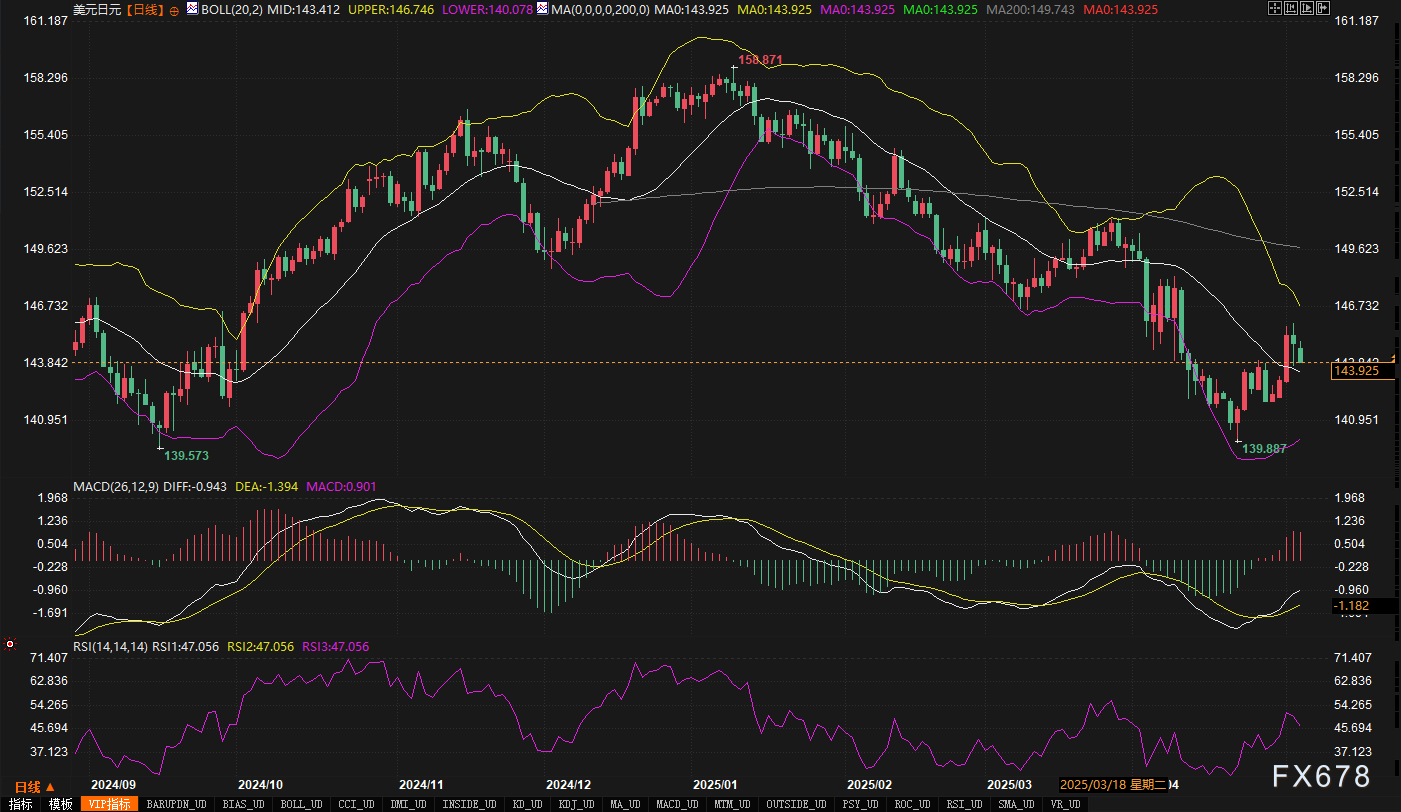1401x812 pixels.
Task: Switch to the 模板 tab
Action: tap(60, 804)
